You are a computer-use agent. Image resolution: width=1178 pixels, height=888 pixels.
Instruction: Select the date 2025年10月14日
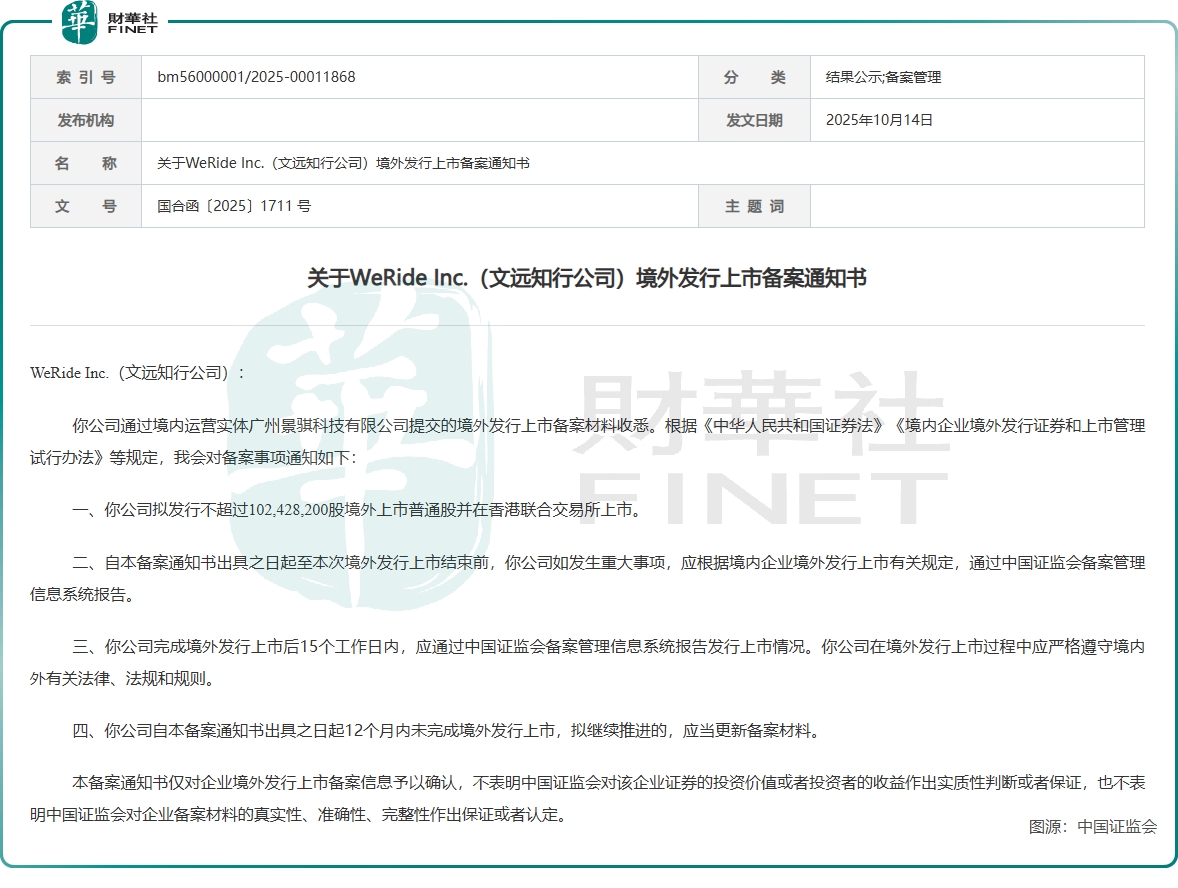(879, 120)
